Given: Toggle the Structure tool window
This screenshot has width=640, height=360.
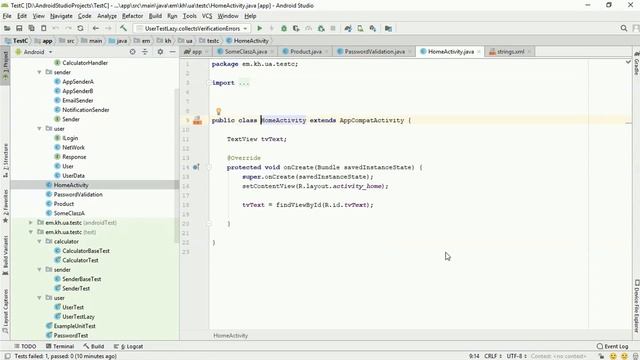Looking at the screenshot, I should (x=5, y=160).
